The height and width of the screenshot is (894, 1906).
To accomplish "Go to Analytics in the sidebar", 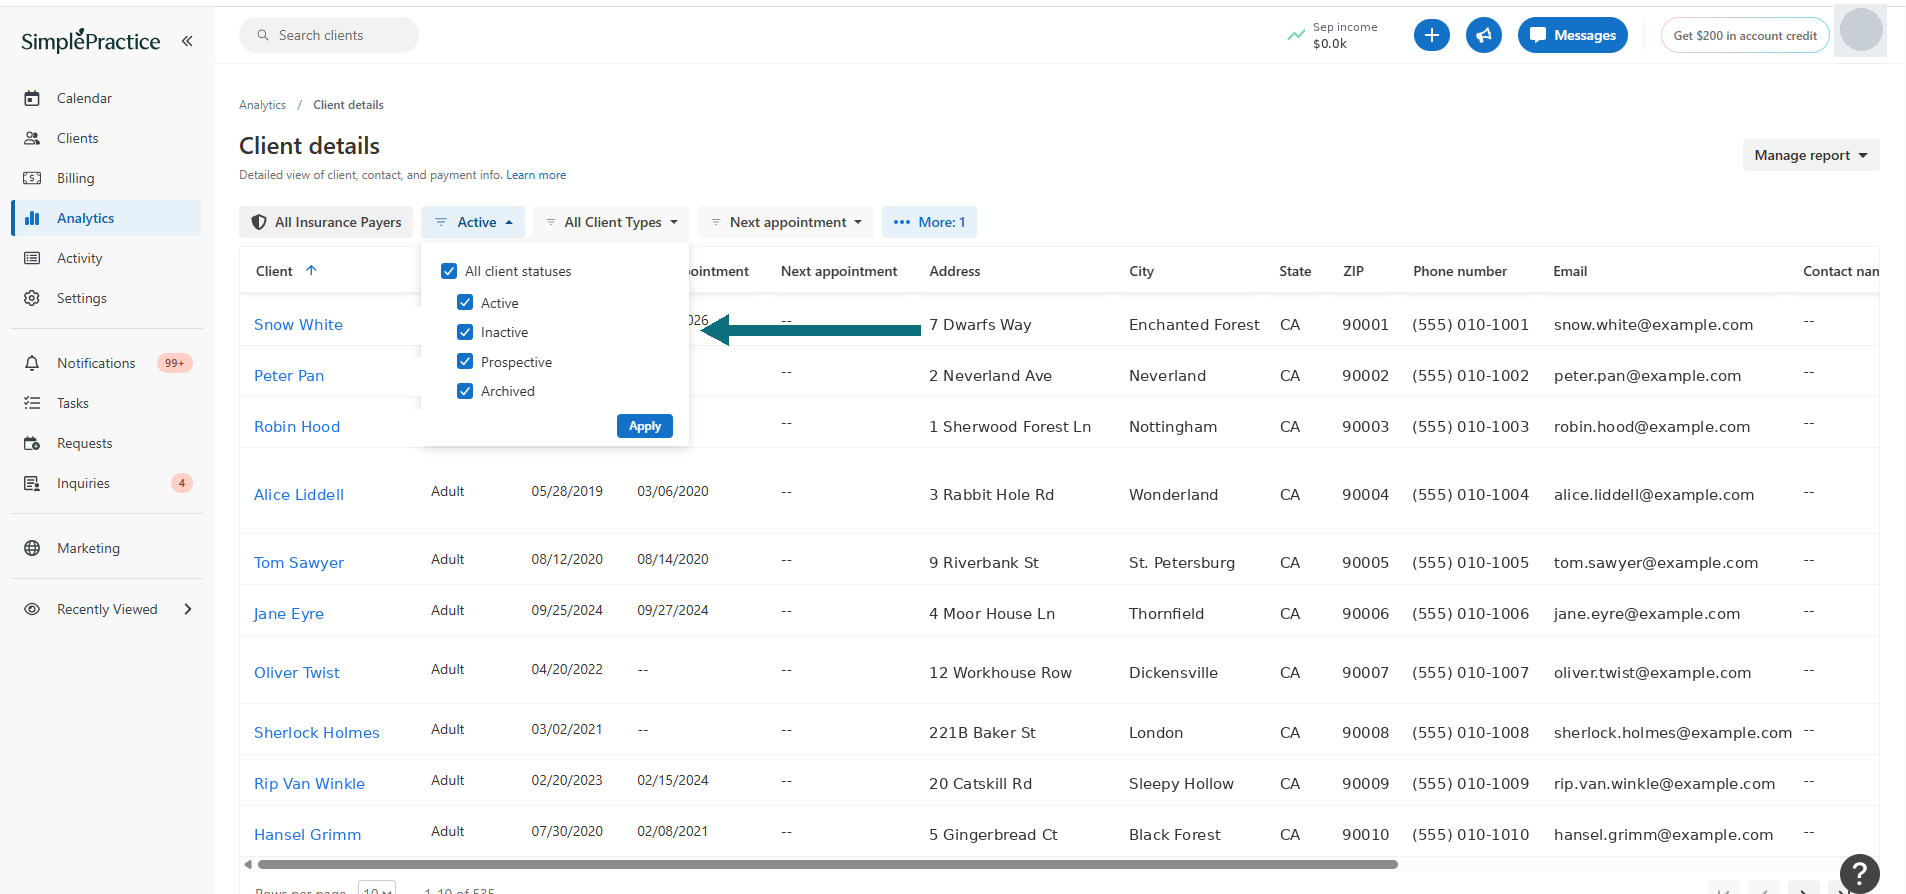I will (x=106, y=218).
